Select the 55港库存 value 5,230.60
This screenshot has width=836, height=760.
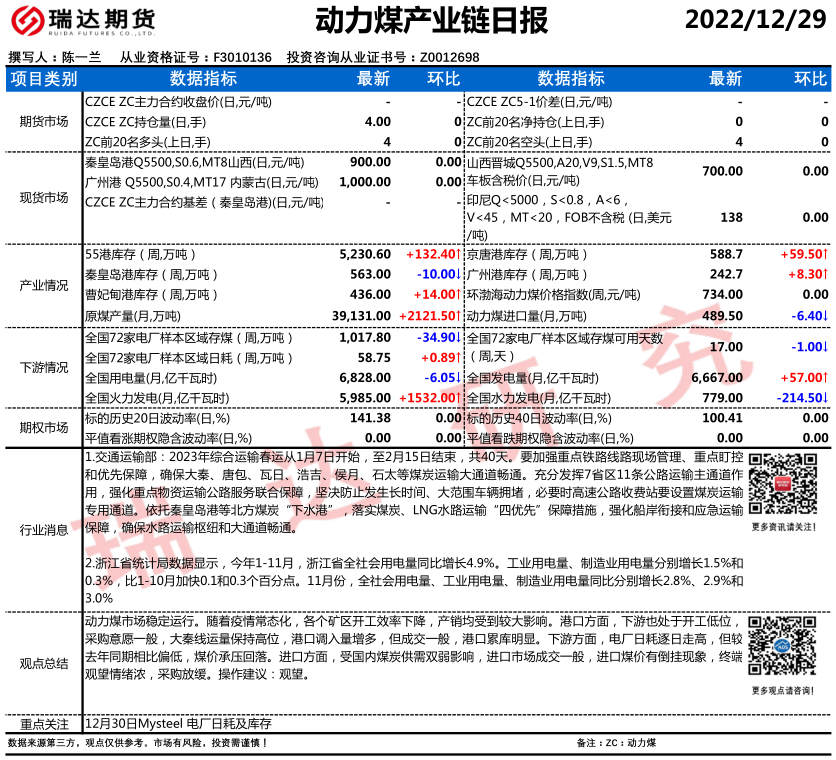(x=365, y=255)
